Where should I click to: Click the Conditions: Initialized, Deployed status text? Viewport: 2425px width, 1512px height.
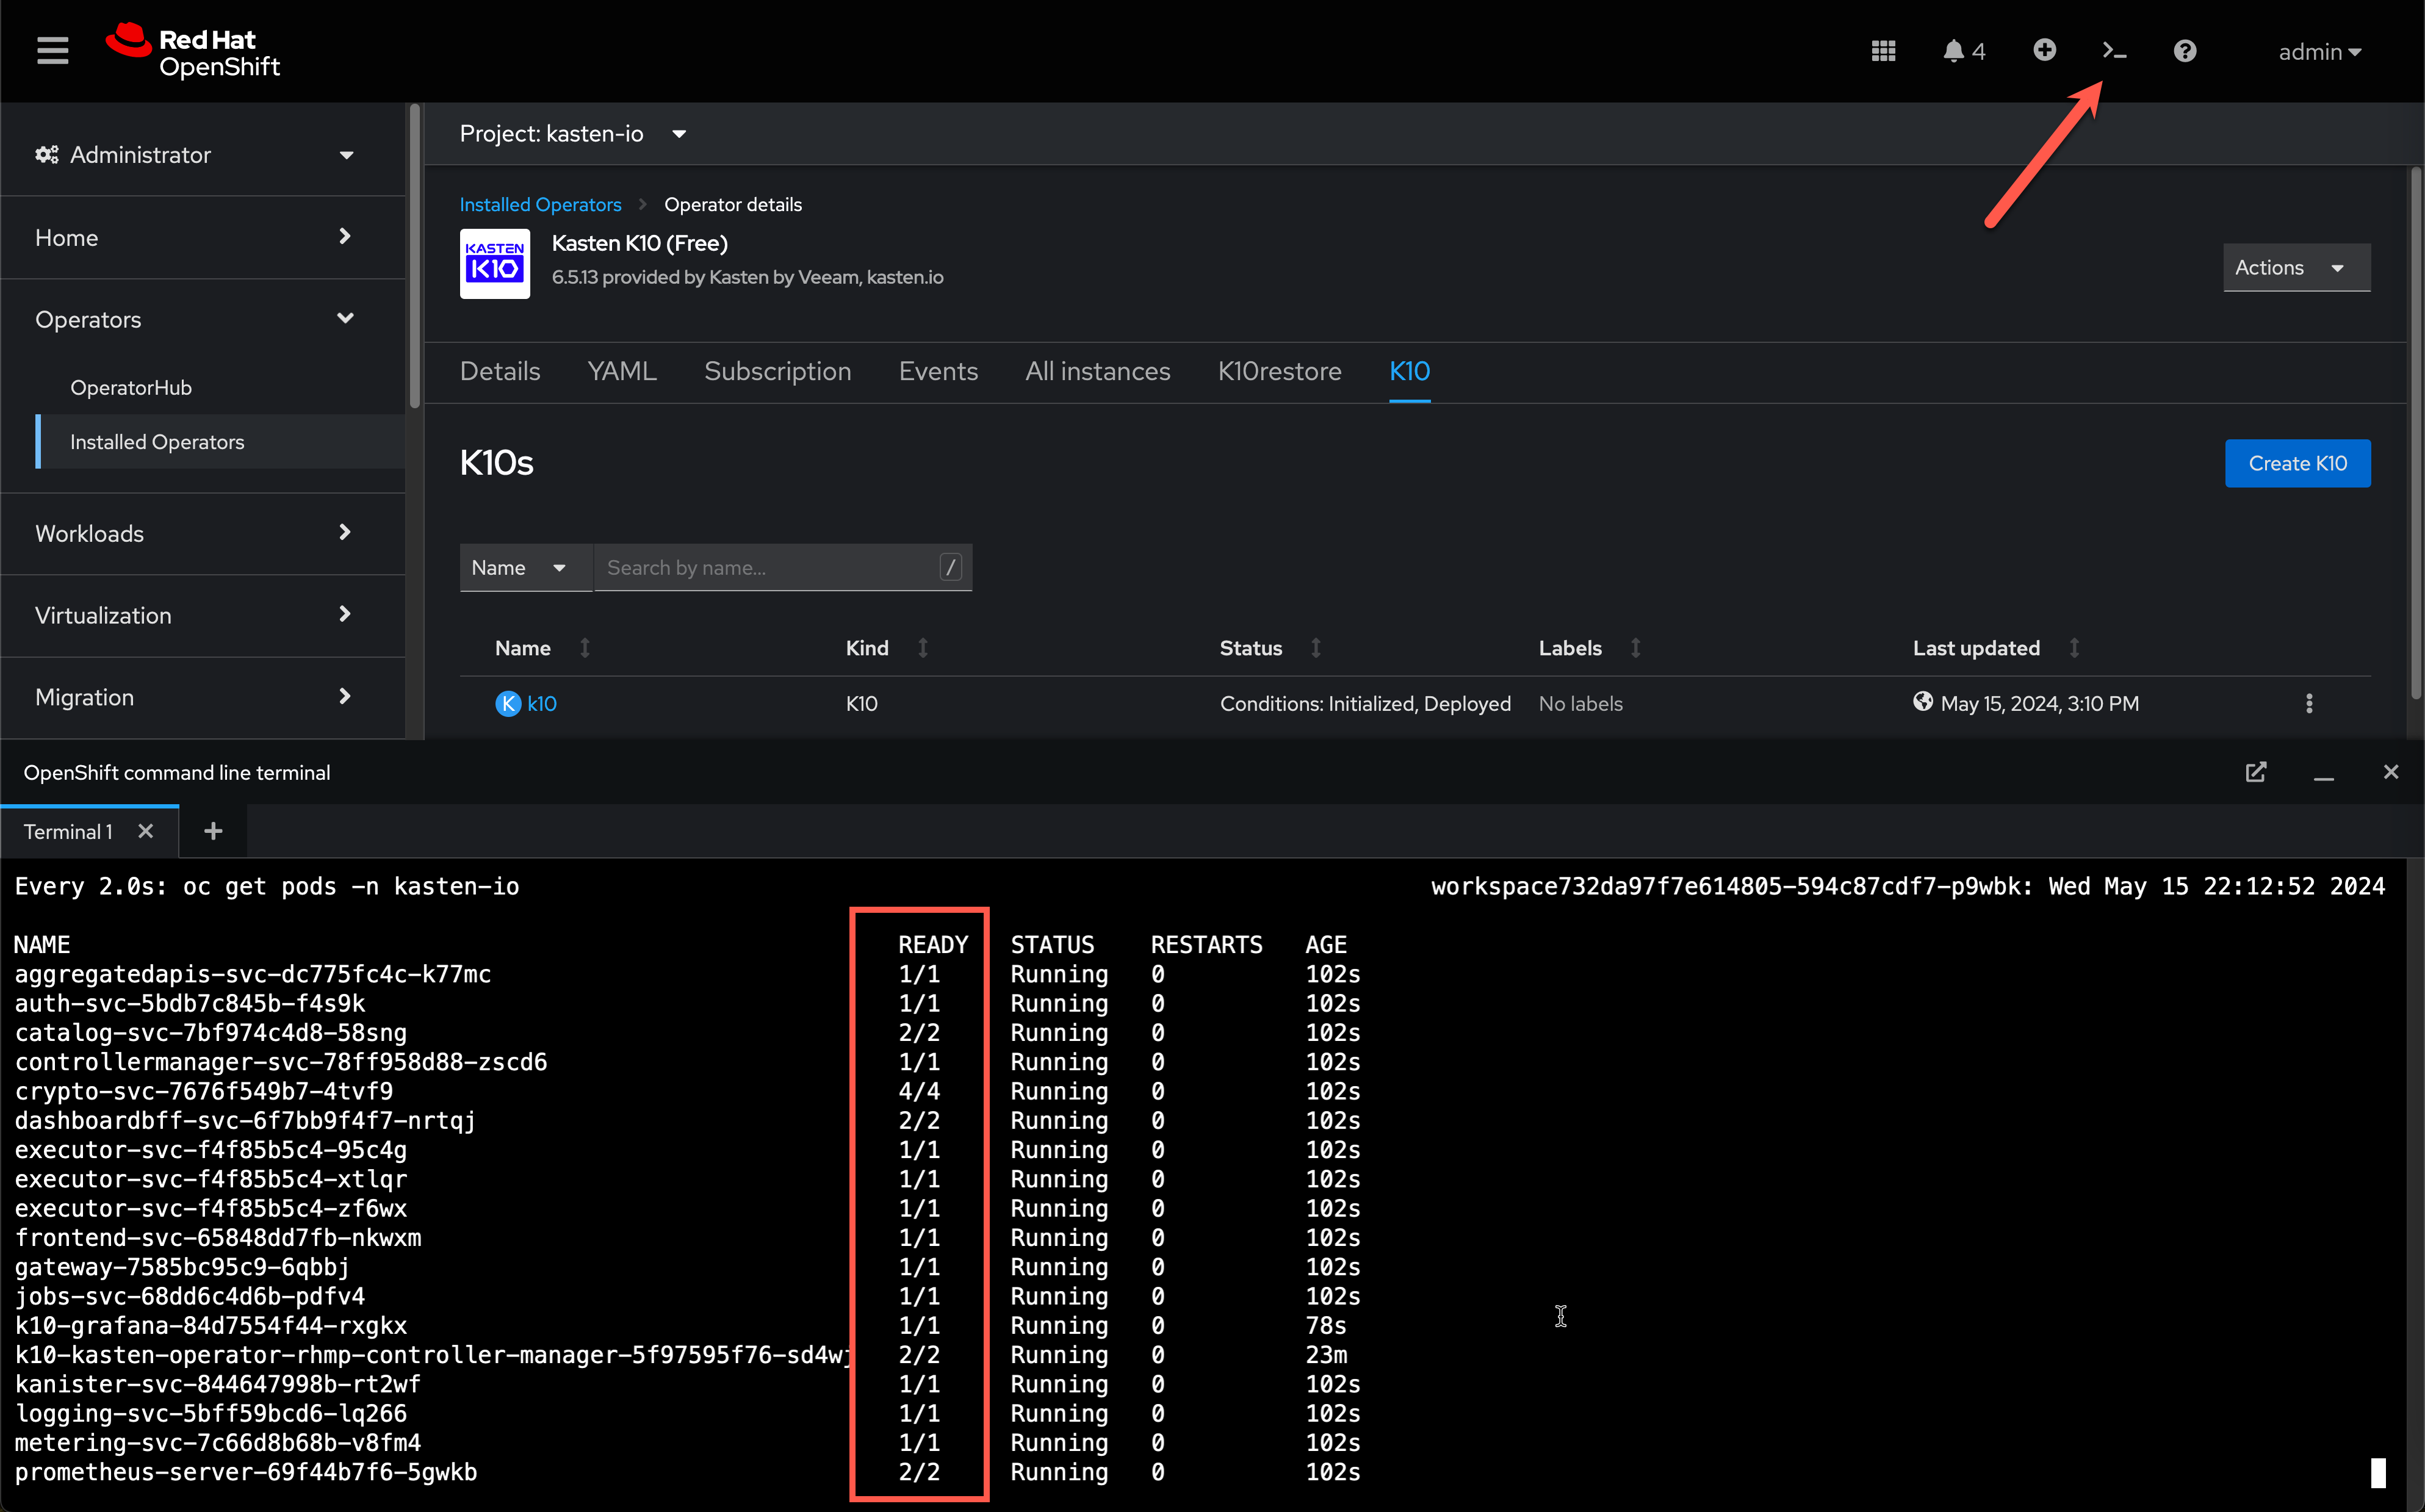point(1365,703)
